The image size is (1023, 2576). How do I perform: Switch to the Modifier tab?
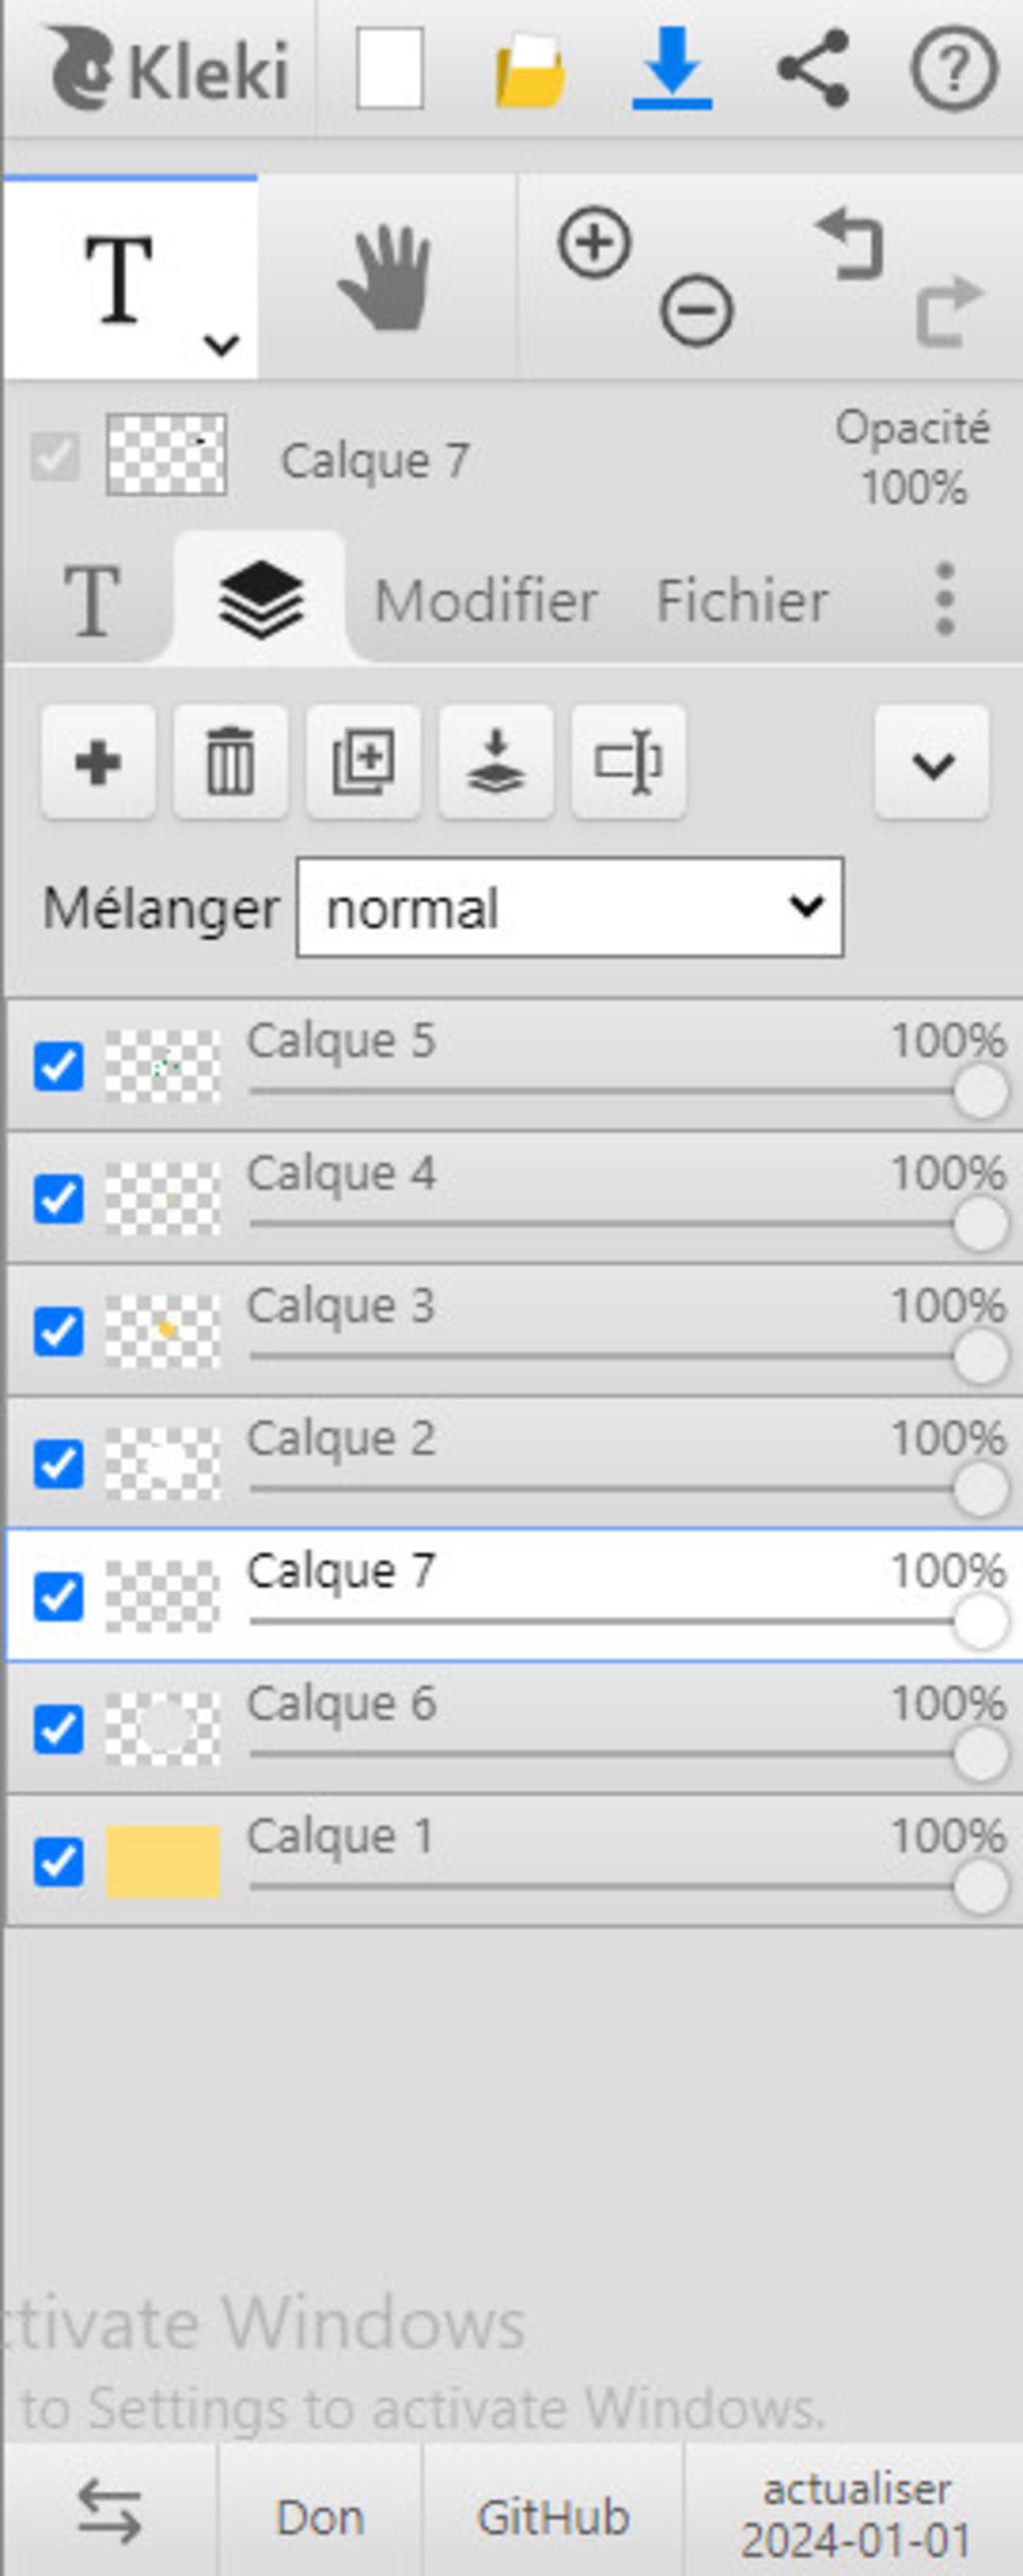click(486, 602)
